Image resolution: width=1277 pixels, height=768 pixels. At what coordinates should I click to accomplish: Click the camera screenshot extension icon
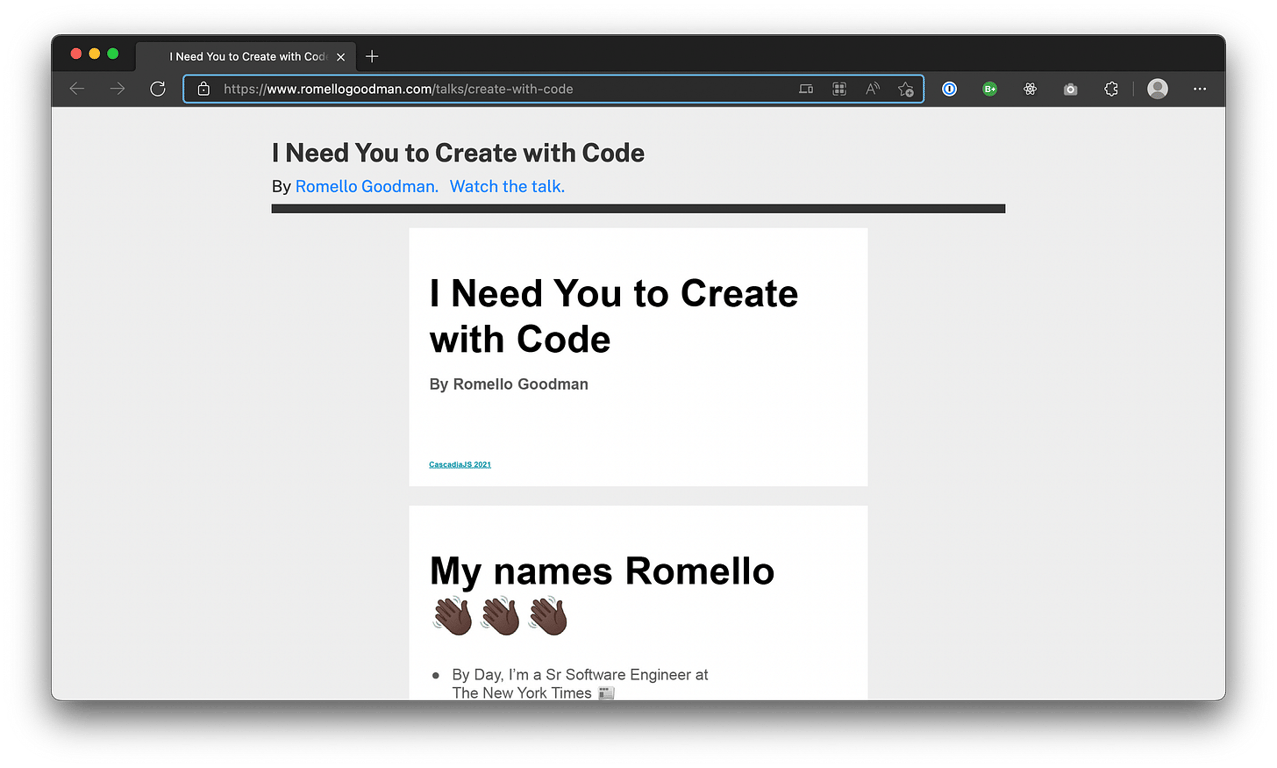(1070, 89)
